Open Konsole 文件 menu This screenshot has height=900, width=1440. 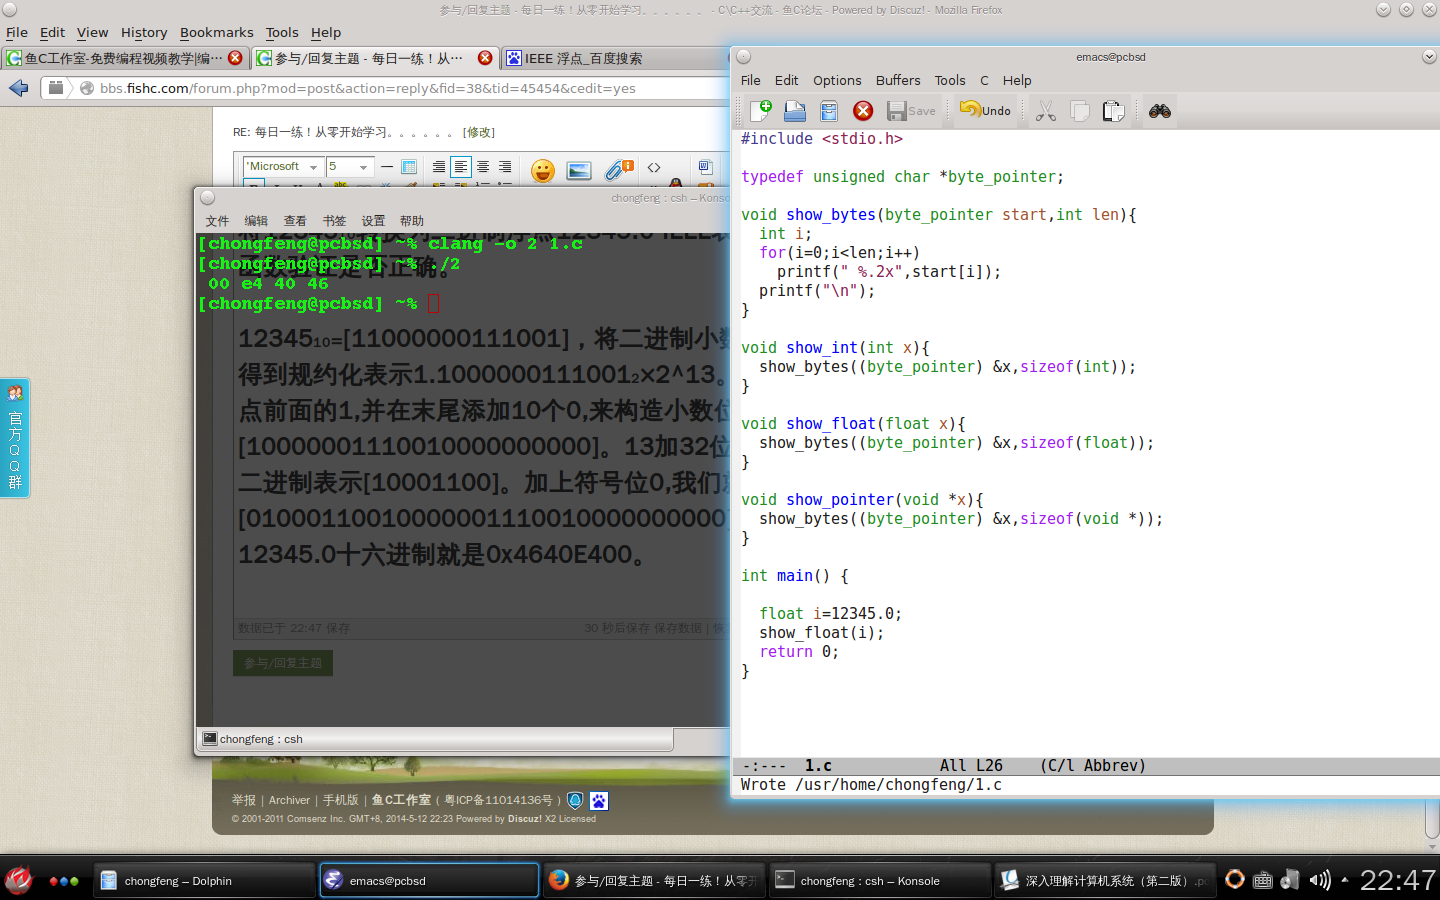point(217,221)
